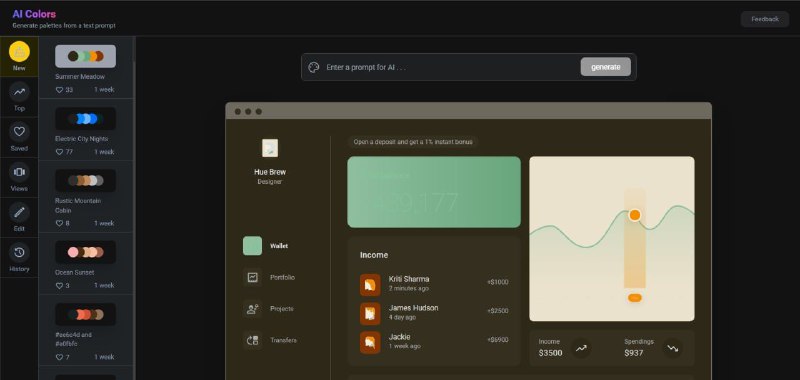Select the Summer Meadow palette swatch
The width and height of the screenshot is (800, 380).
coord(86,56)
